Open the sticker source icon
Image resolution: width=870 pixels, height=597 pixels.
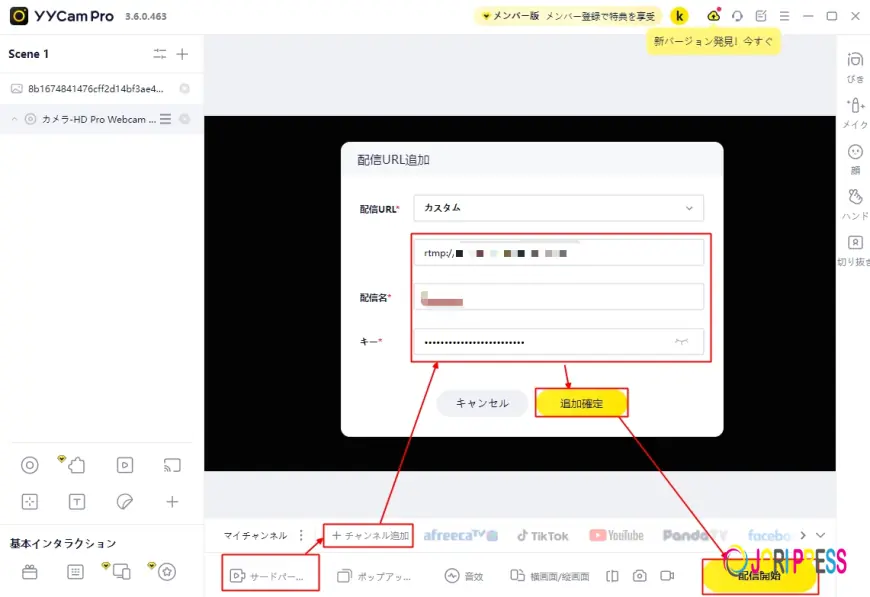coord(125,501)
